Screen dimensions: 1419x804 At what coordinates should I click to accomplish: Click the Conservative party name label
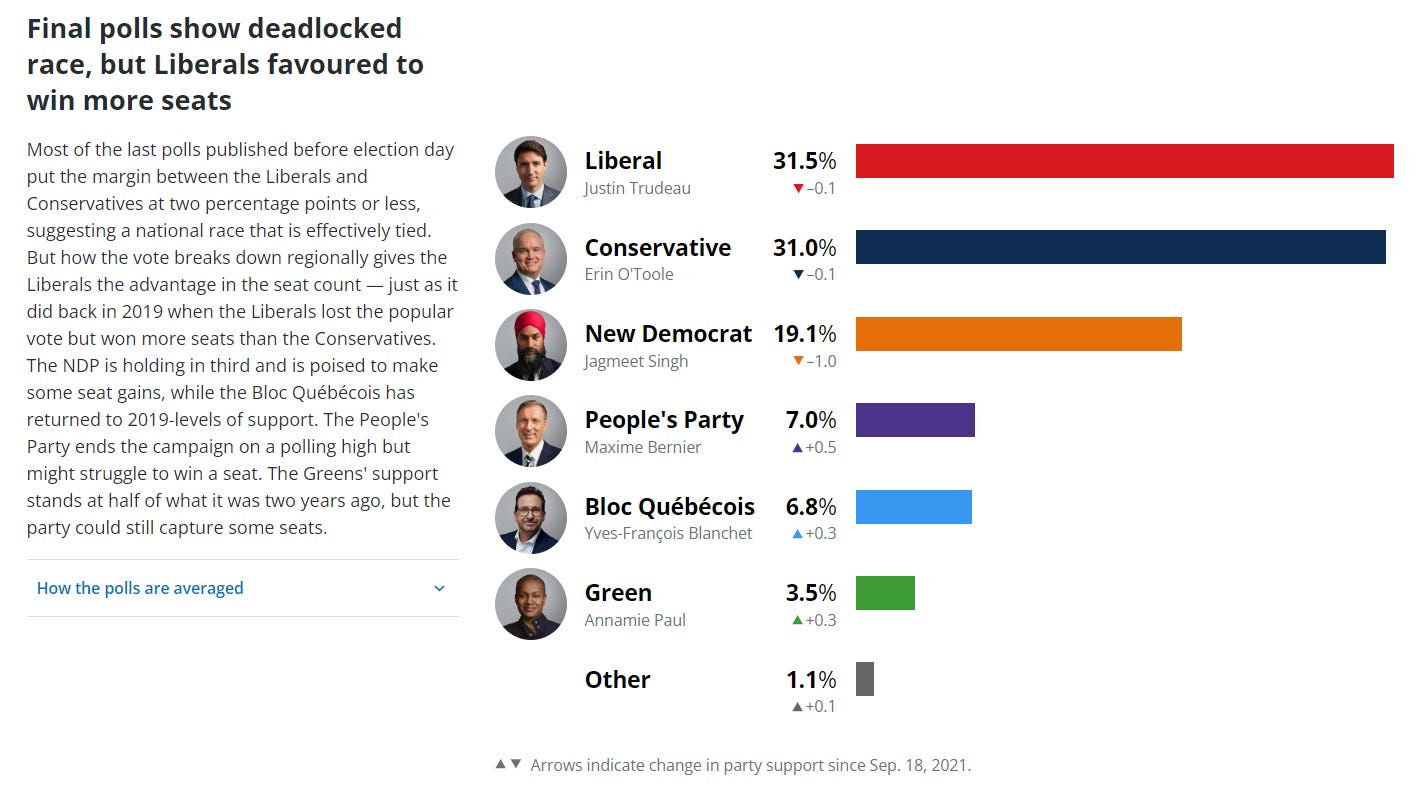tap(658, 247)
